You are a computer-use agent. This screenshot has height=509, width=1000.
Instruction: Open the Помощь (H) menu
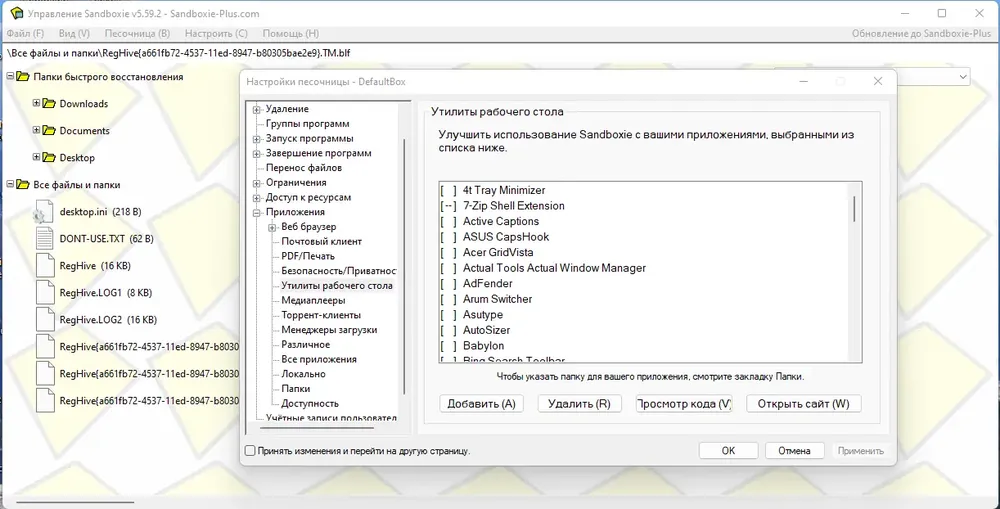tap(291, 33)
